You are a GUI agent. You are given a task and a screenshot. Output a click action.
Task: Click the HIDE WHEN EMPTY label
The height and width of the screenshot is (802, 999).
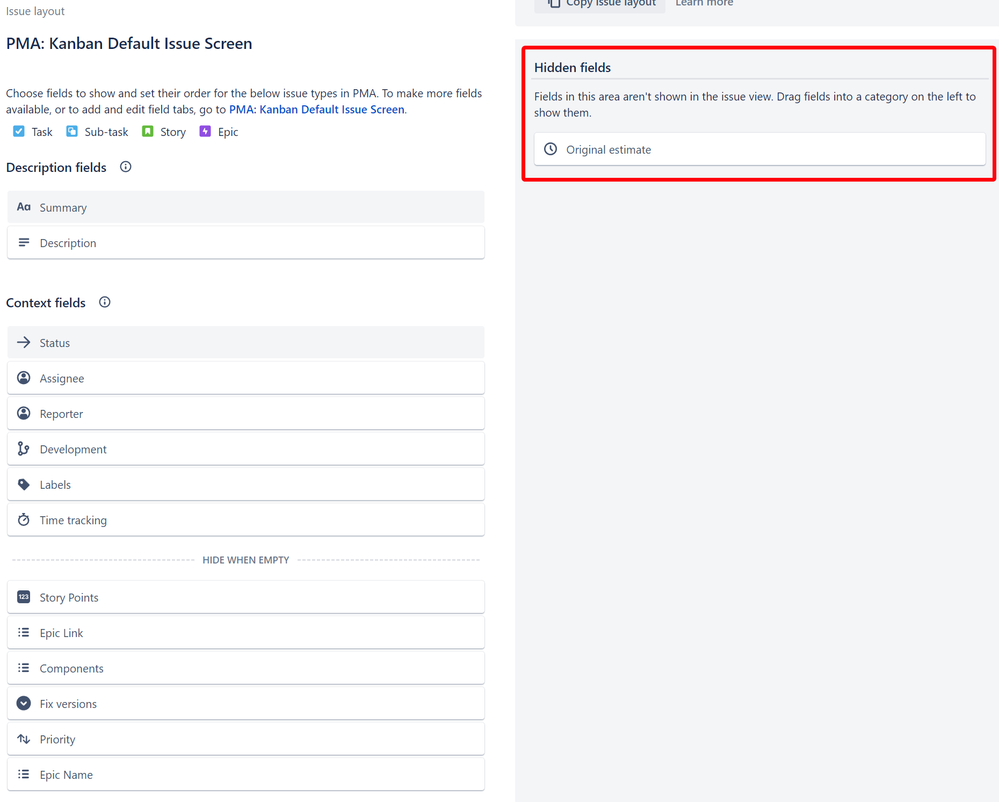246,560
